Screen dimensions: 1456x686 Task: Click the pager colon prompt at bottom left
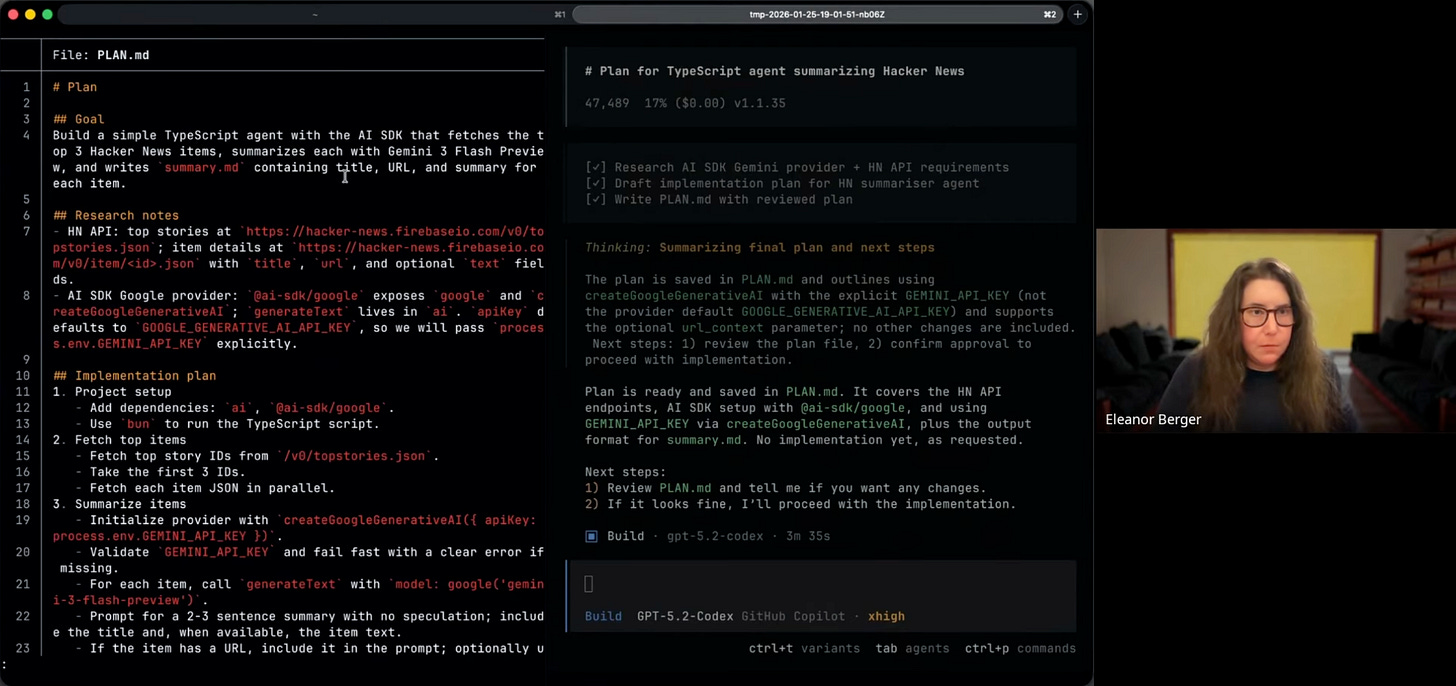point(5,665)
